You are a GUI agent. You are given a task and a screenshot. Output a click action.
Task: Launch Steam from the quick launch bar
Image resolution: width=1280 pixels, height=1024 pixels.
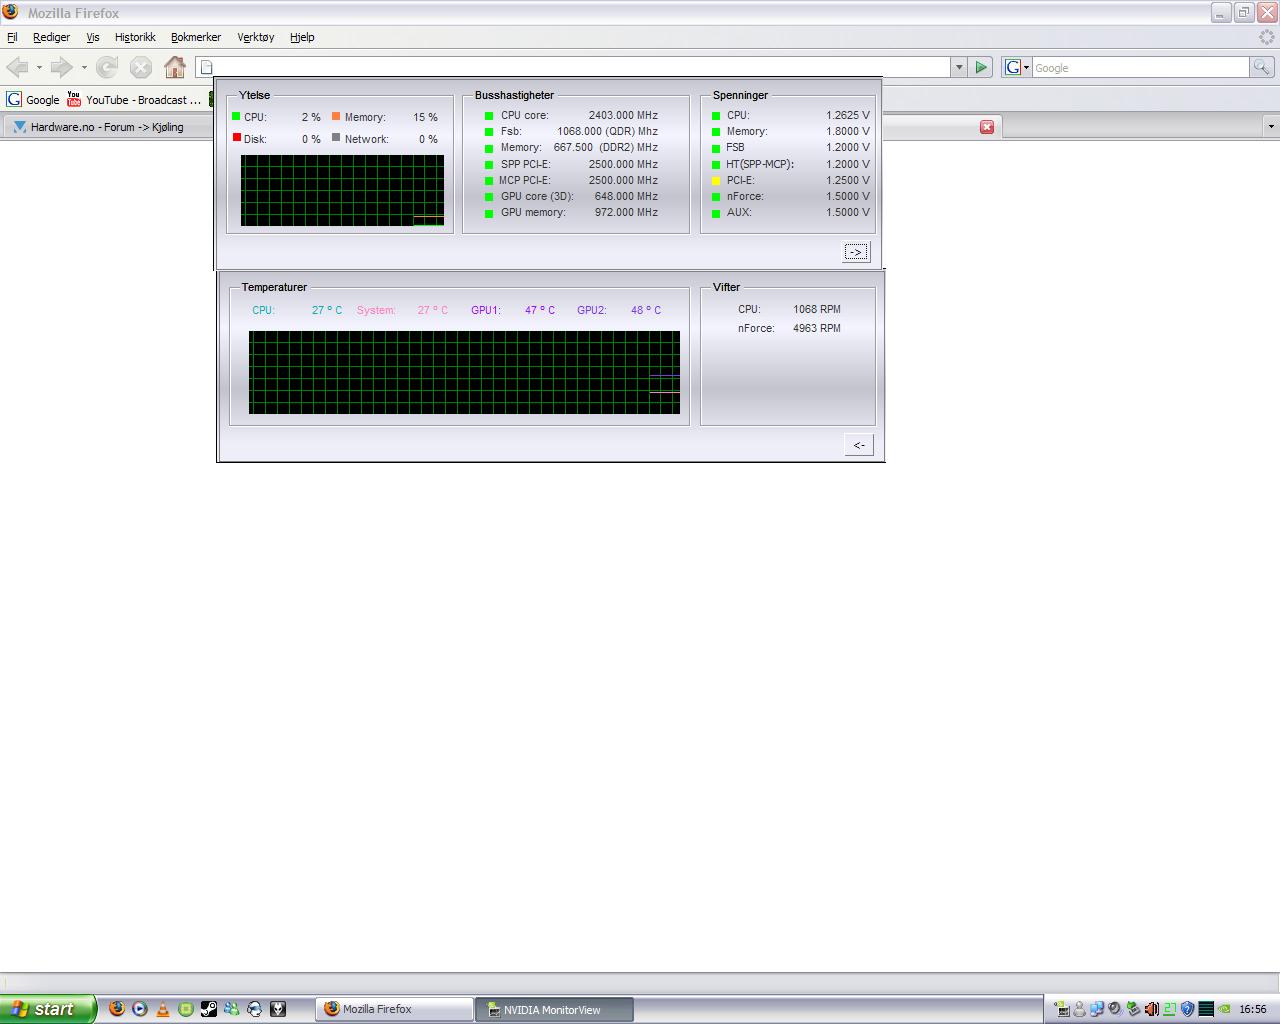pyautogui.click(x=209, y=1009)
